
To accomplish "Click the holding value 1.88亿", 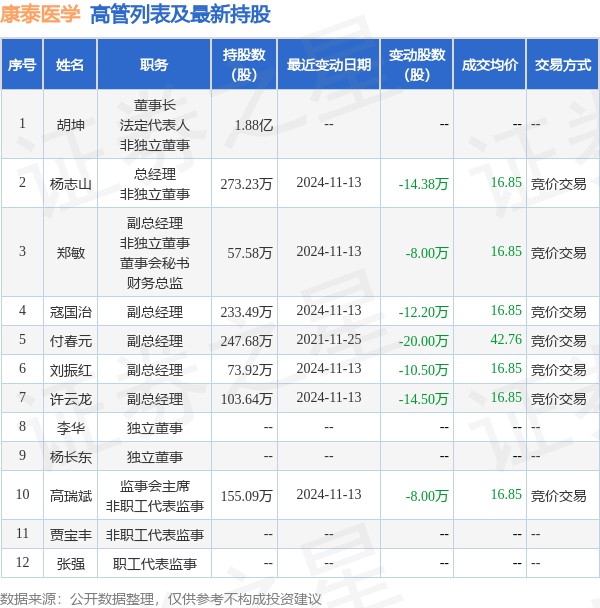I will (x=254, y=125).
